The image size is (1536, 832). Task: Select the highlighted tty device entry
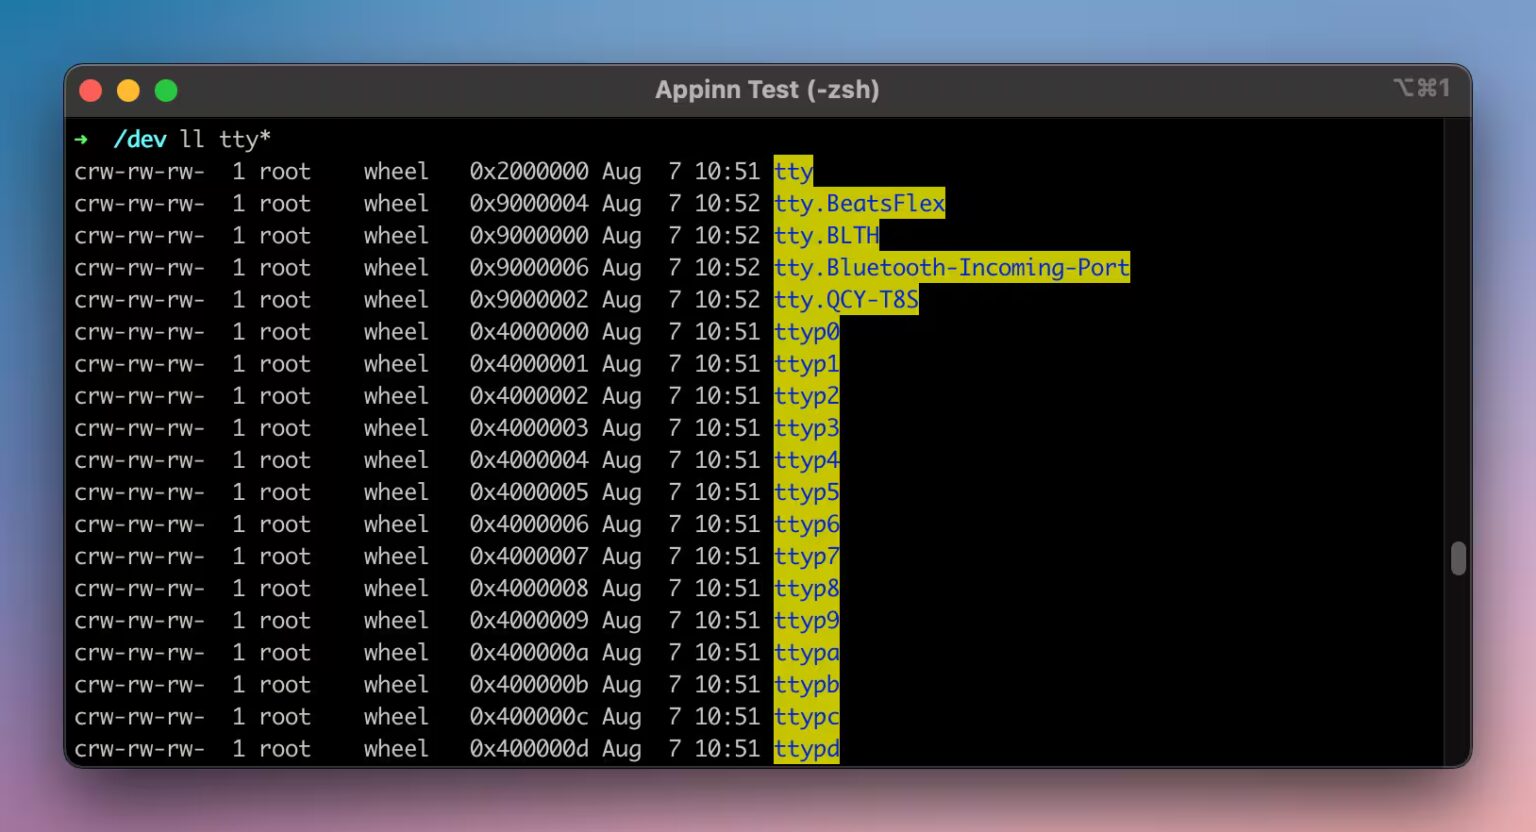pyautogui.click(x=792, y=171)
